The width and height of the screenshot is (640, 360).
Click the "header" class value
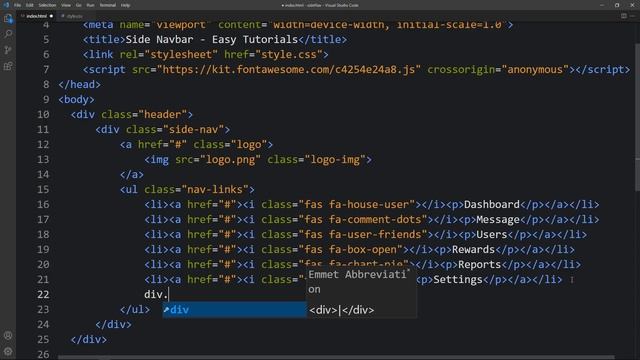(162, 115)
